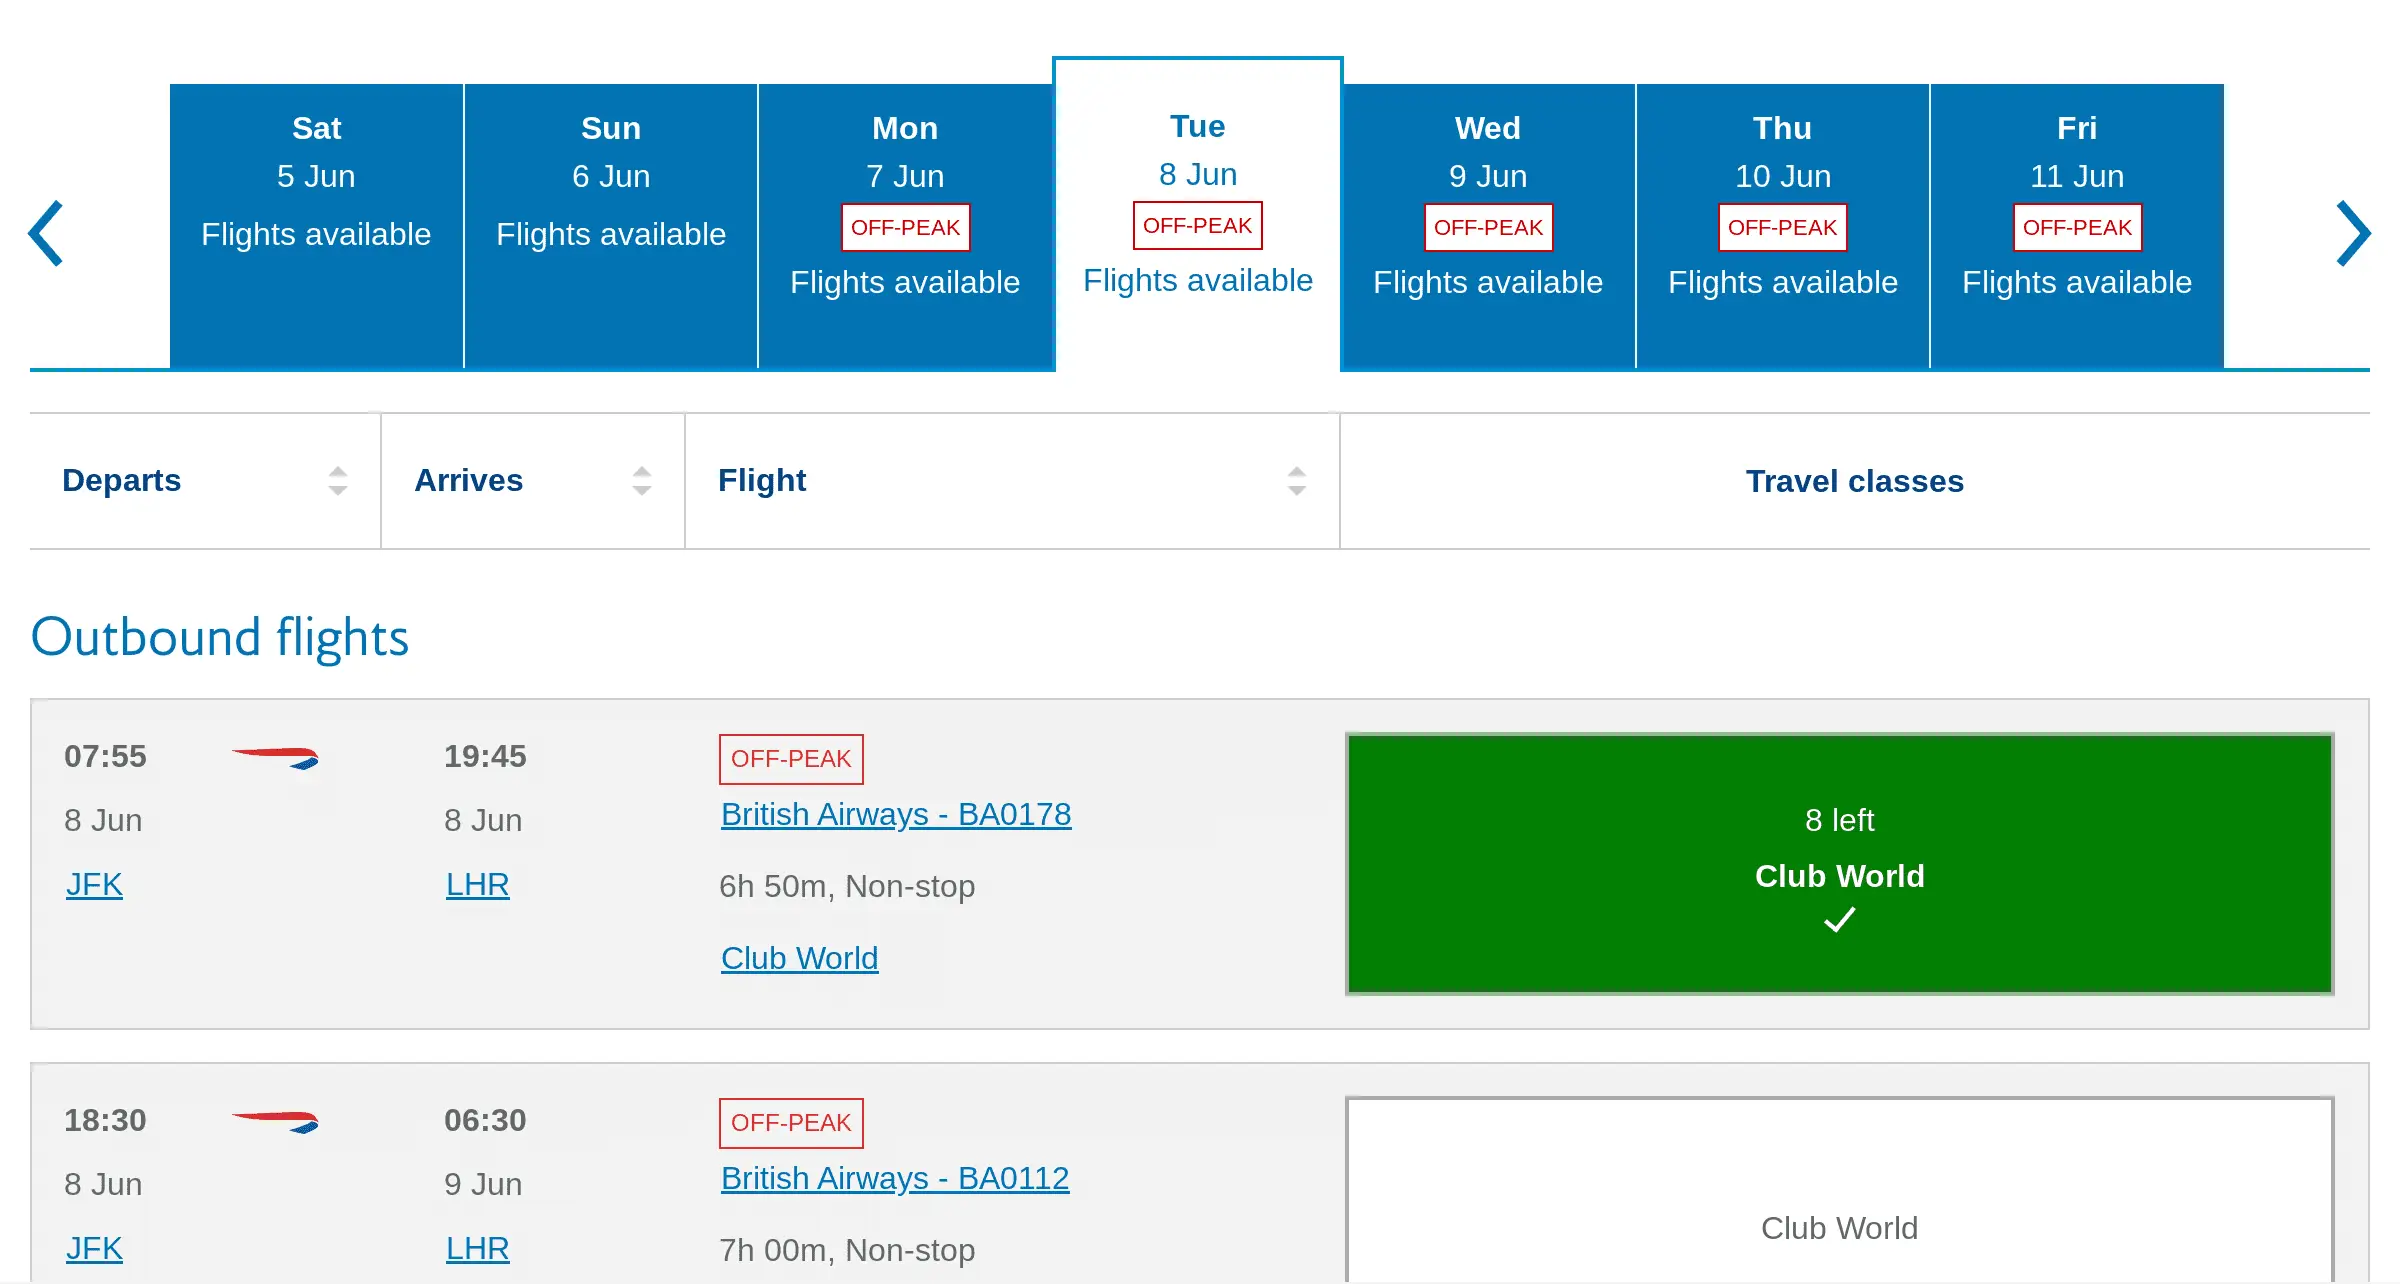This screenshot has width=2400, height=1284.
Task: Select the Thu 10 Jun date tab
Action: click(x=1783, y=226)
